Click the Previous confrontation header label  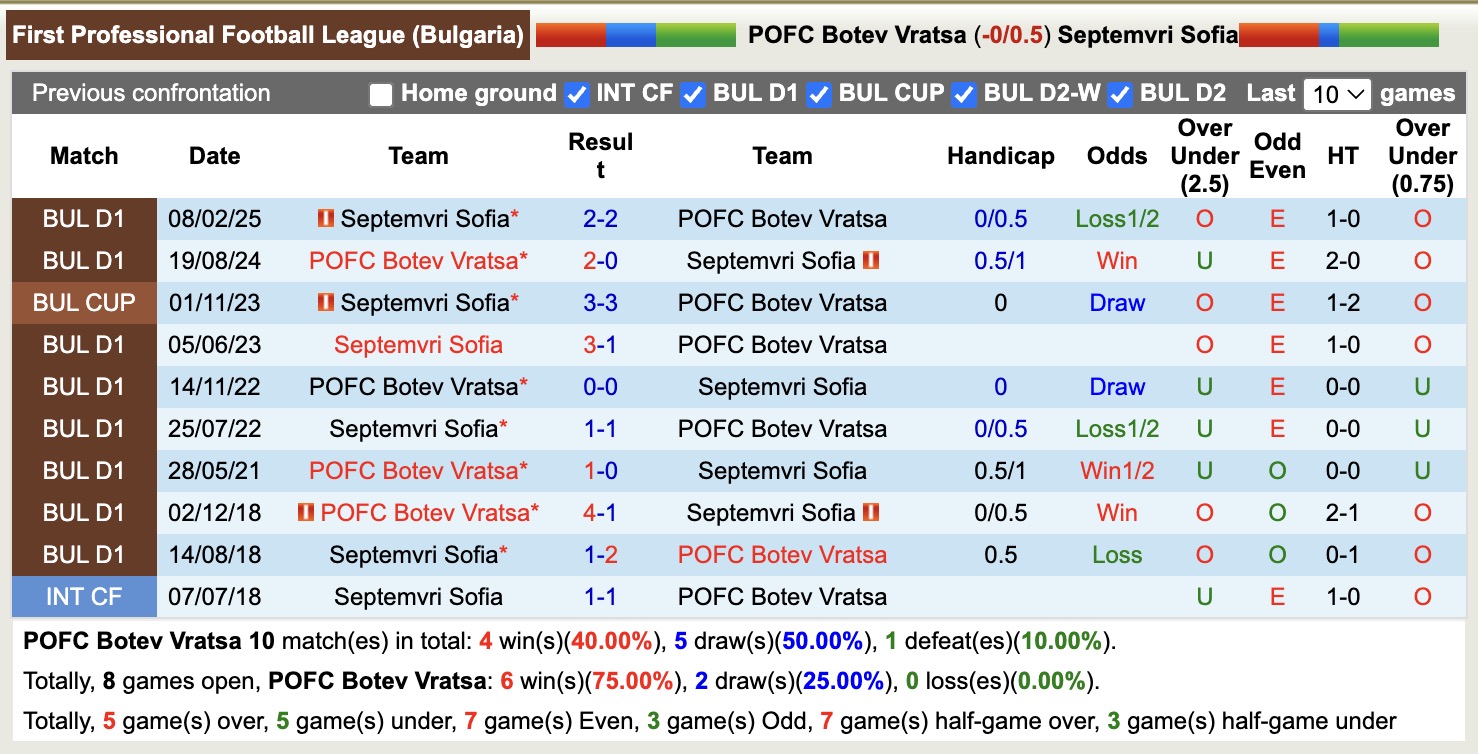(x=151, y=93)
